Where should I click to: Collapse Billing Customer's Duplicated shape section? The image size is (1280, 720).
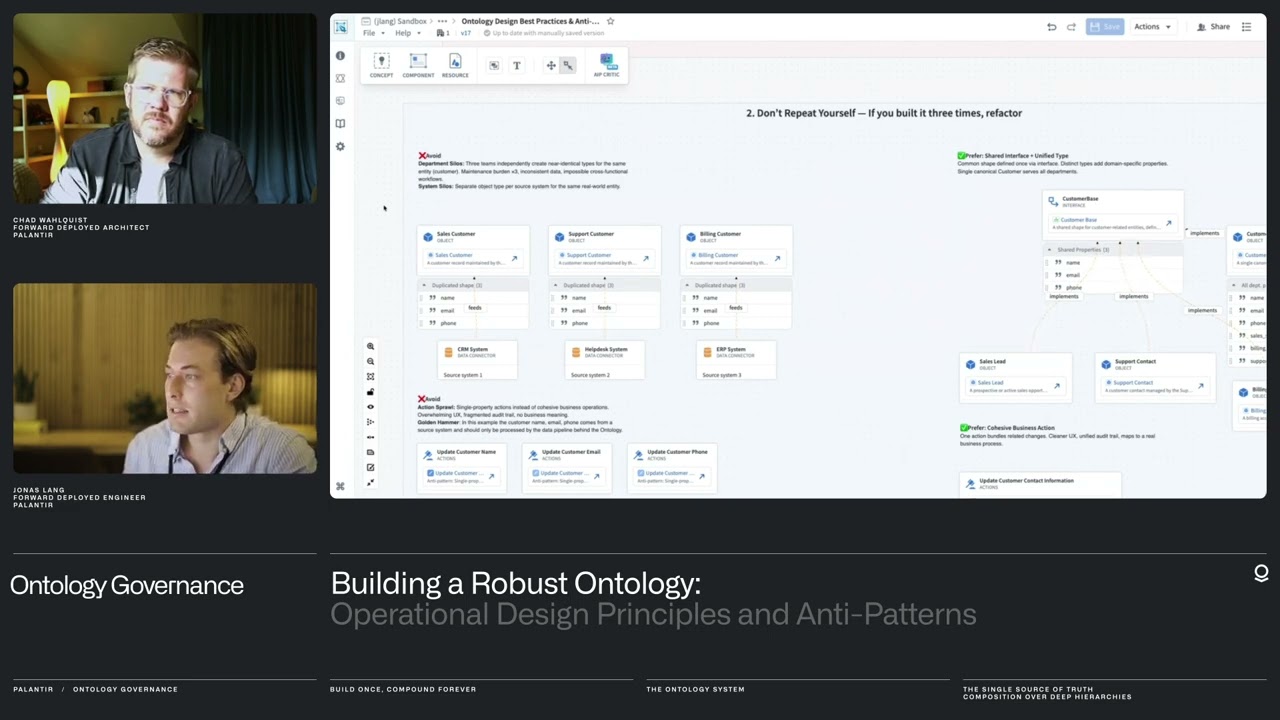[x=687, y=286]
